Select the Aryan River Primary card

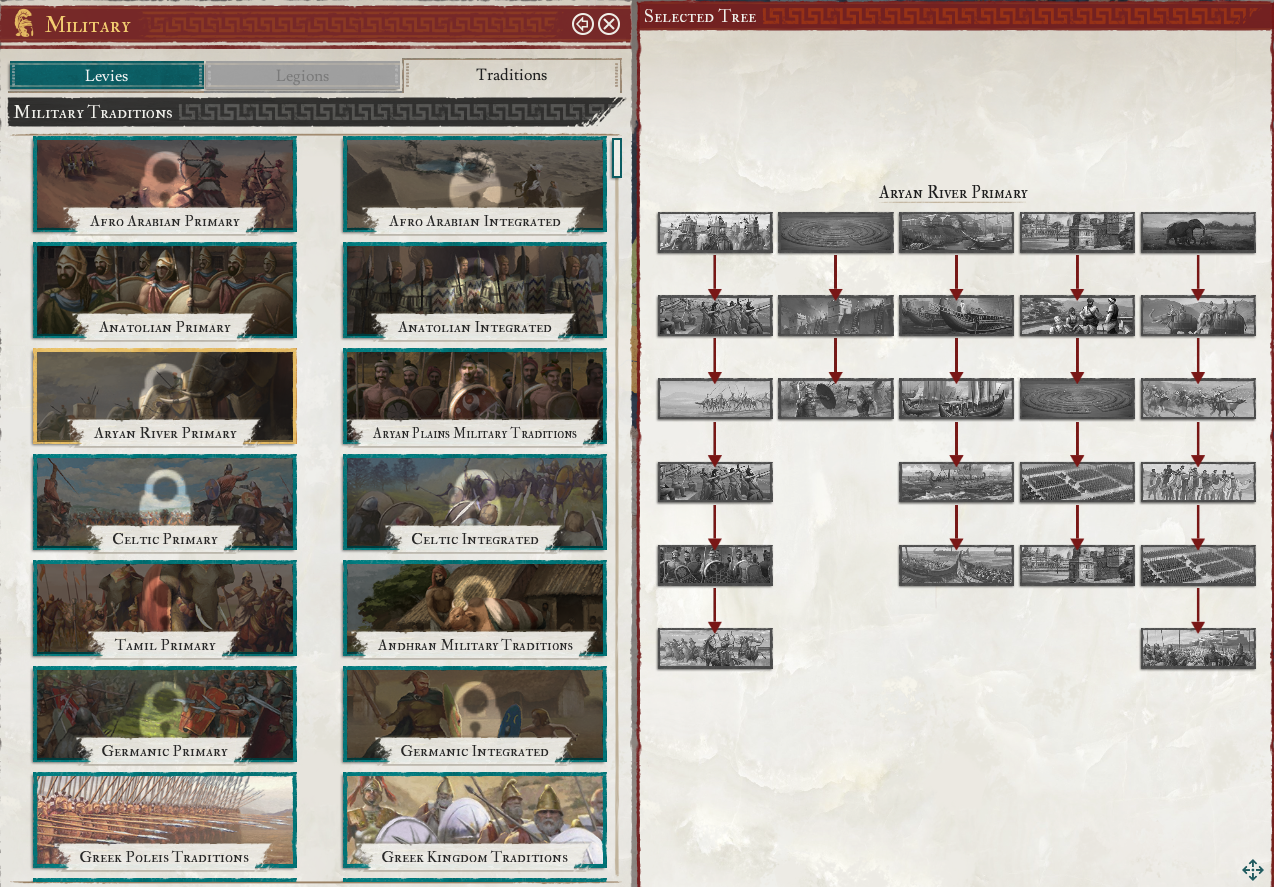(165, 397)
